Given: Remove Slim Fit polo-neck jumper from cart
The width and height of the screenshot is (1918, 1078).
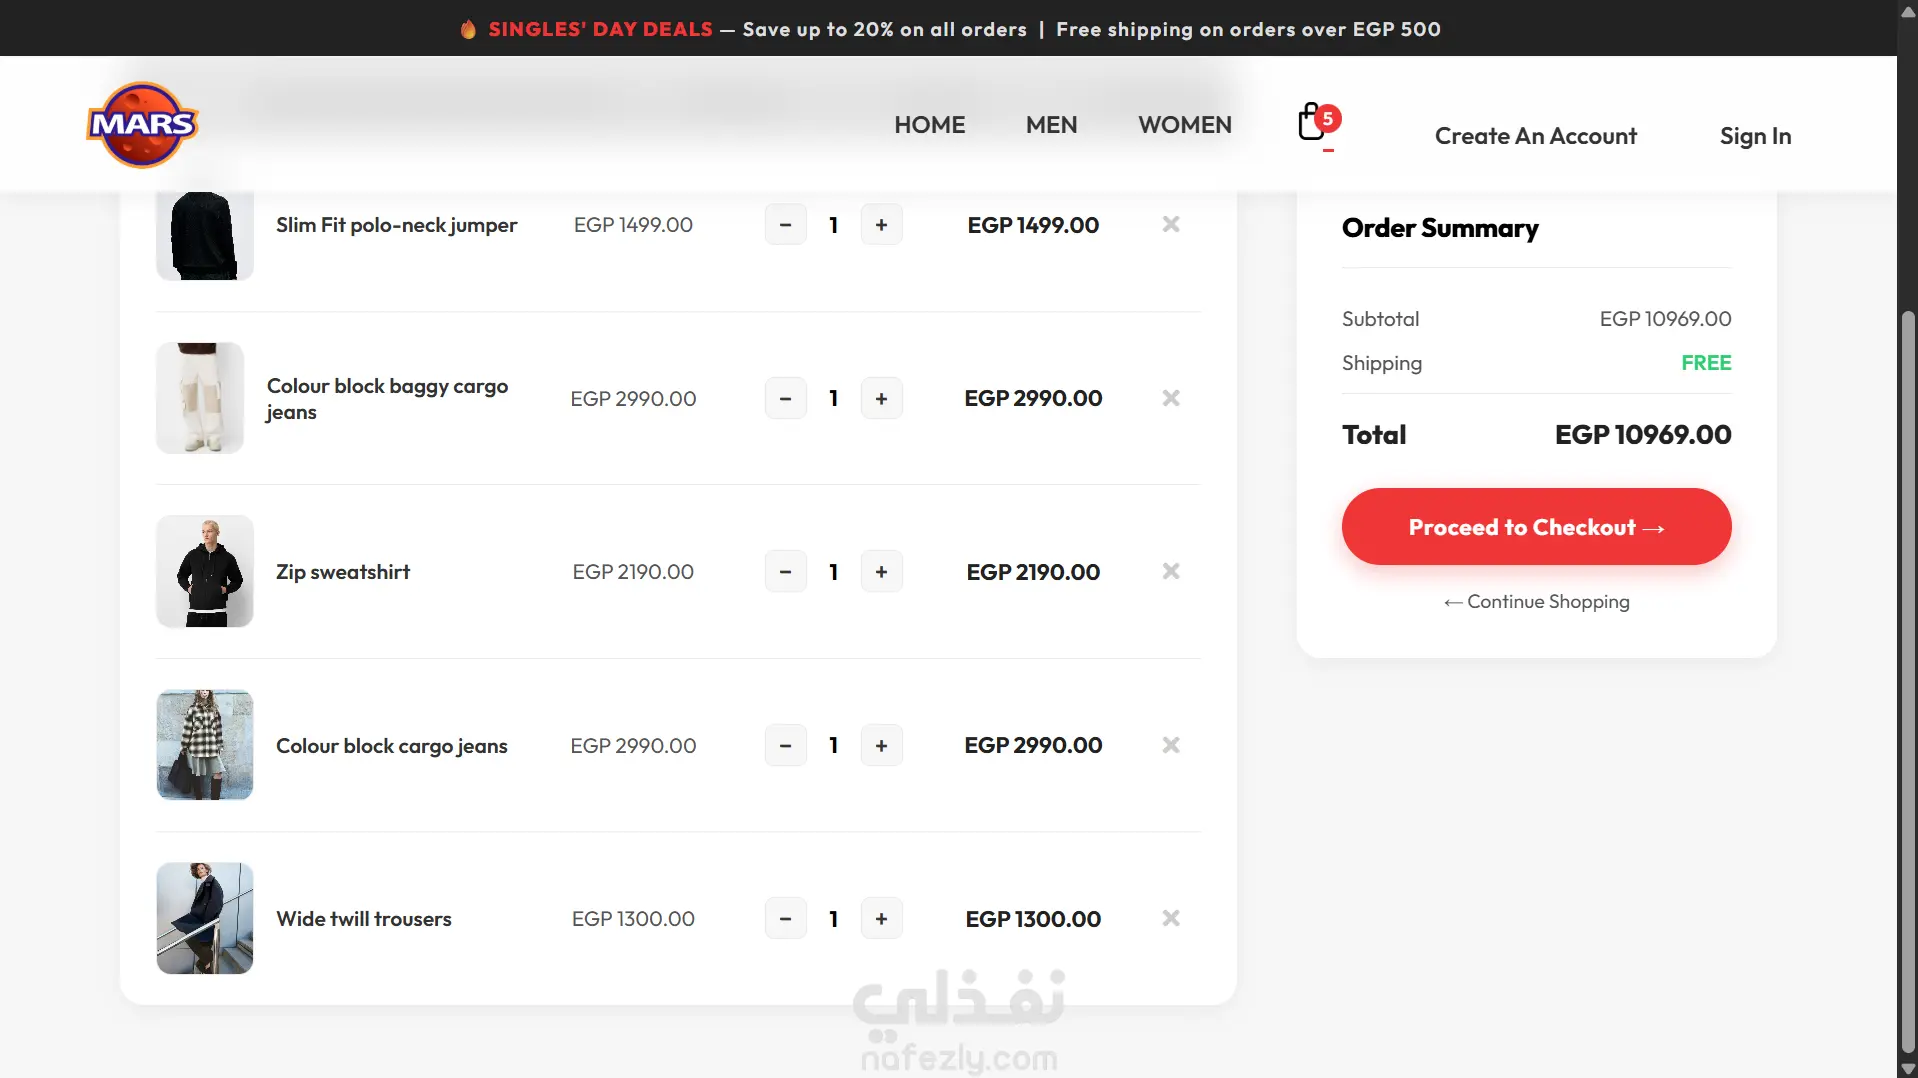Looking at the screenshot, I should [1171, 224].
